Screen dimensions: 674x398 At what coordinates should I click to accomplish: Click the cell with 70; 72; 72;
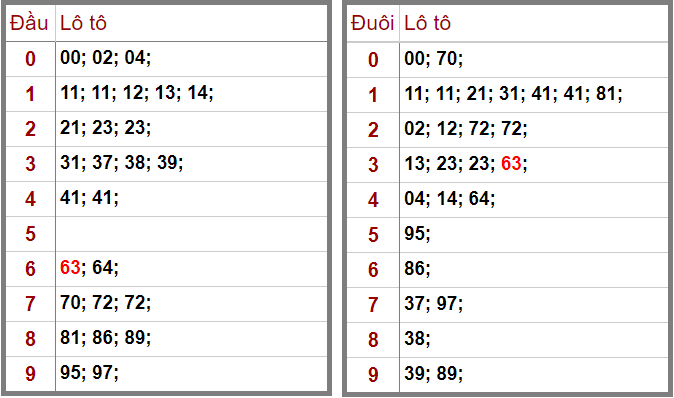point(192,304)
